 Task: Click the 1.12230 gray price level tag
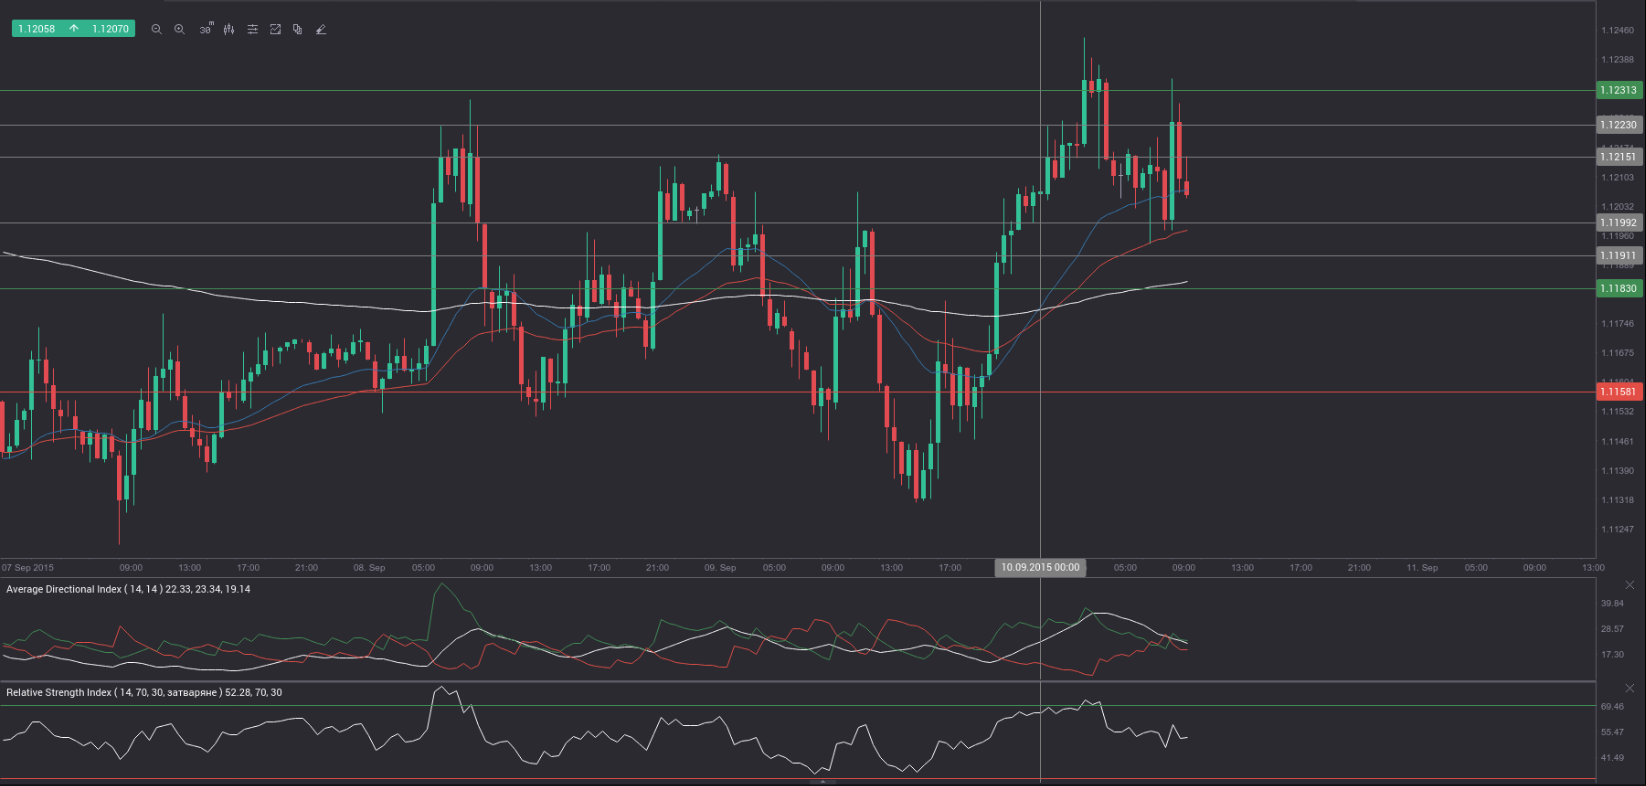click(1619, 125)
